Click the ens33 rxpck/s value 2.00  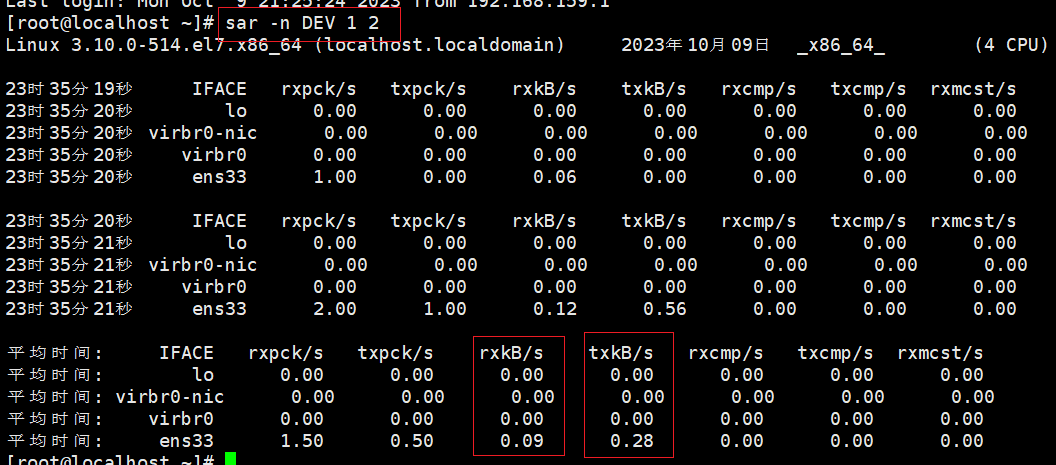click(335, 309)
